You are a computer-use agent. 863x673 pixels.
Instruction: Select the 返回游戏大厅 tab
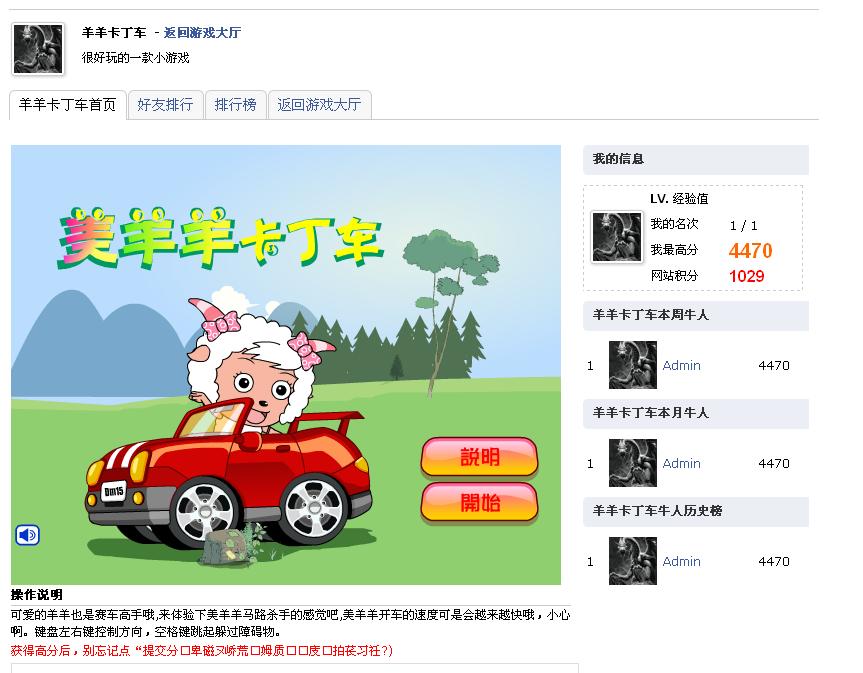click(x=319, y=105)
